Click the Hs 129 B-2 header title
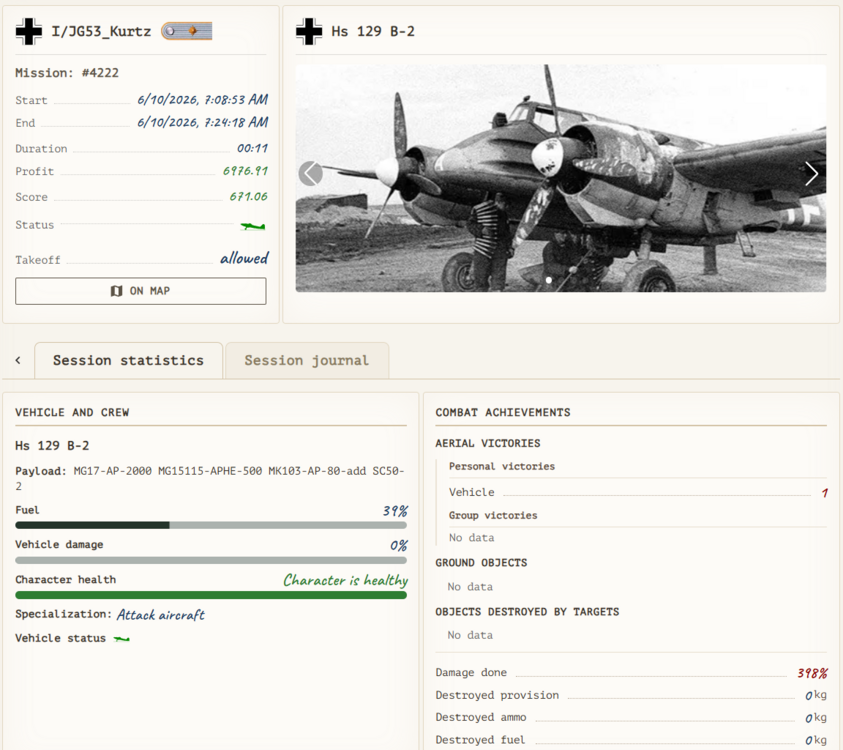The width and height of the screenshot is (843, 750). 373,31
